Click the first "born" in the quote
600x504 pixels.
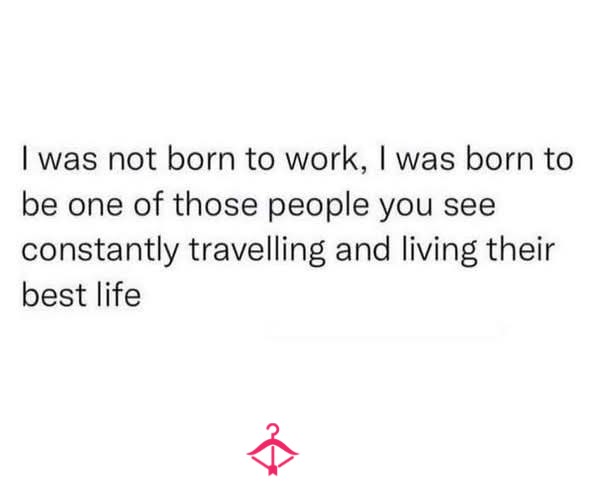(x=201, y=159)
